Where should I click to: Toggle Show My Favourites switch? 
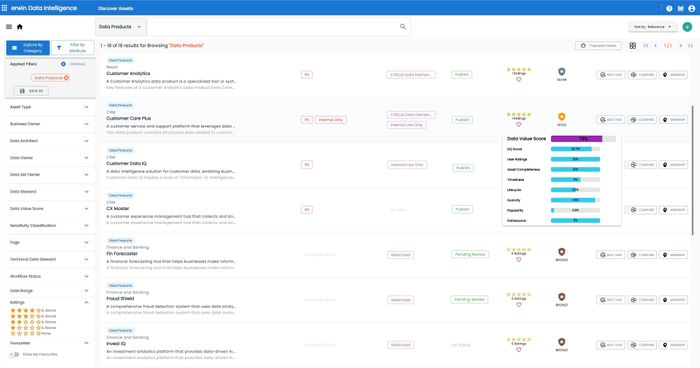(14, 355)
